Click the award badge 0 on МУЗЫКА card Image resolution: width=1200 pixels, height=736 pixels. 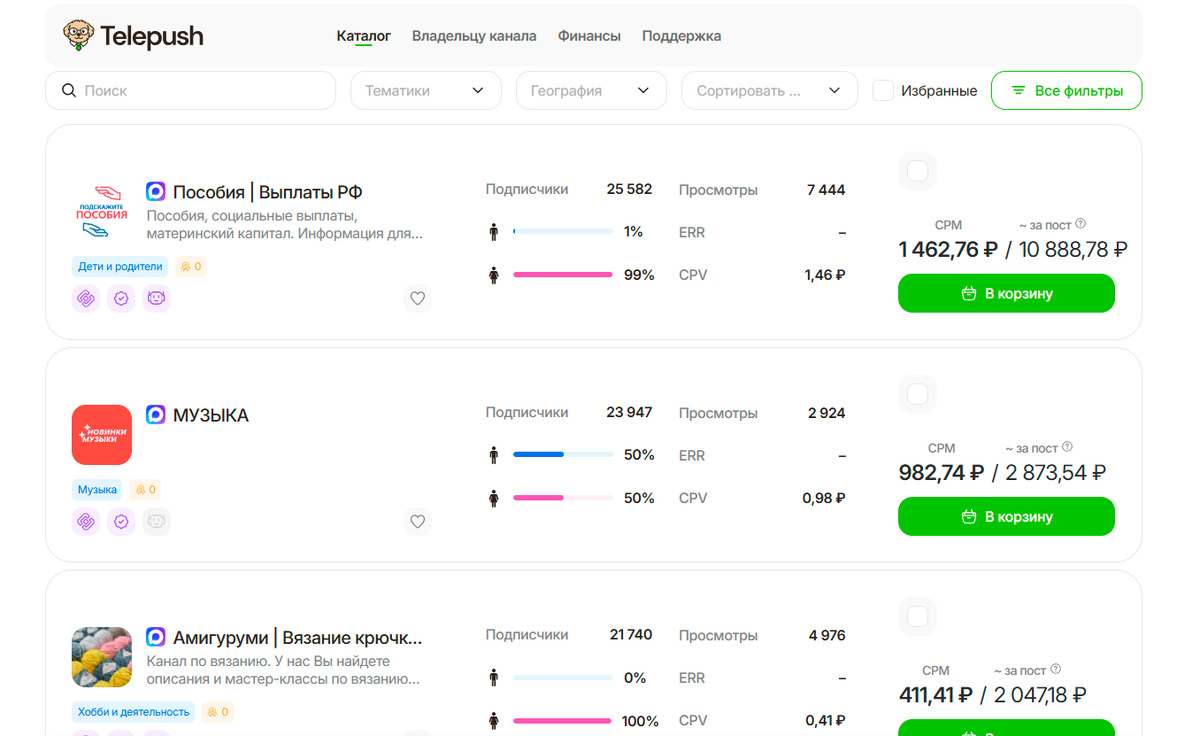click(146, 490)
